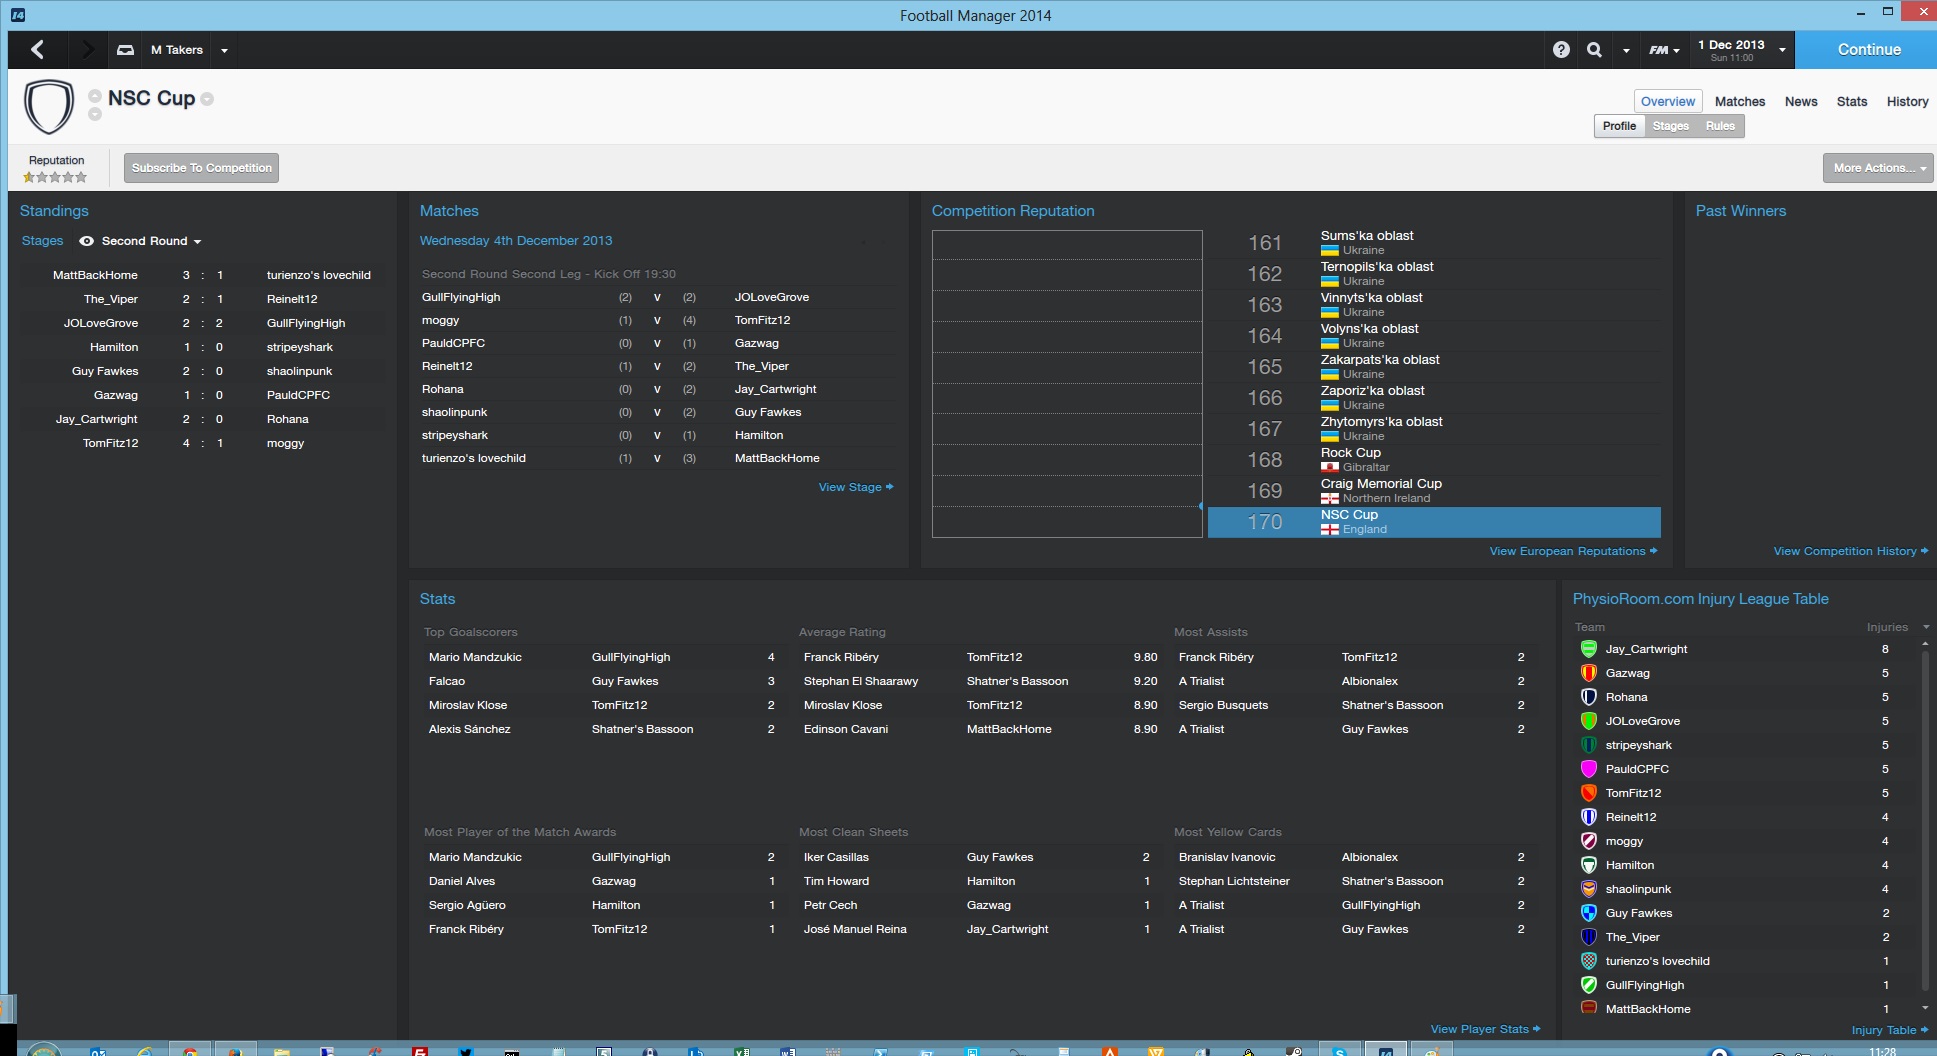This screenshot has width=1937, height=1056.
Task: Click the injury table vertical scrollbar
Action: pyautogui.click(x=1926, y=820)
